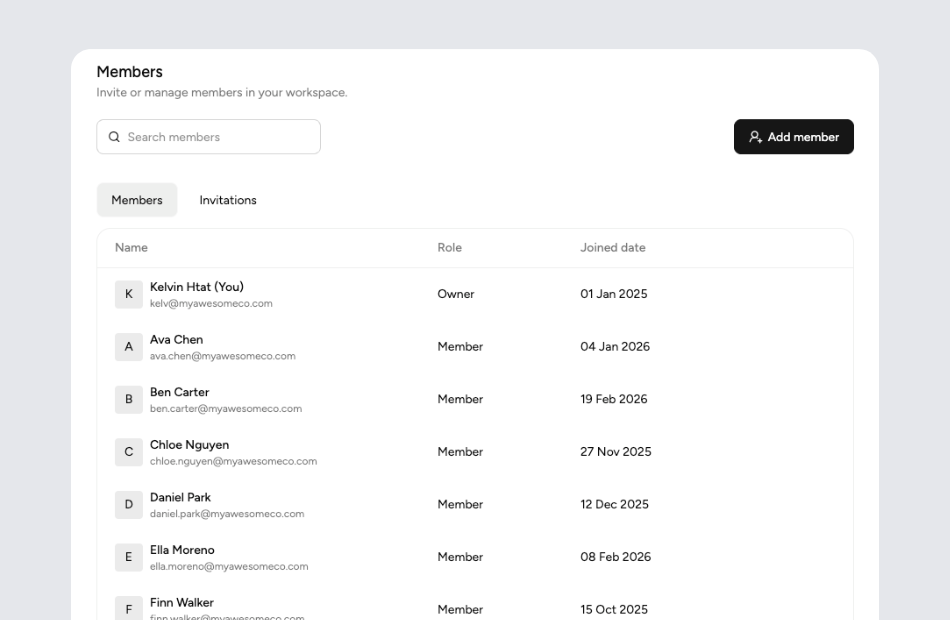Image resolution: width=950 pixels, height=620 pixels.
Task: Click the search magnifier icon
Action: coord(114,136)
